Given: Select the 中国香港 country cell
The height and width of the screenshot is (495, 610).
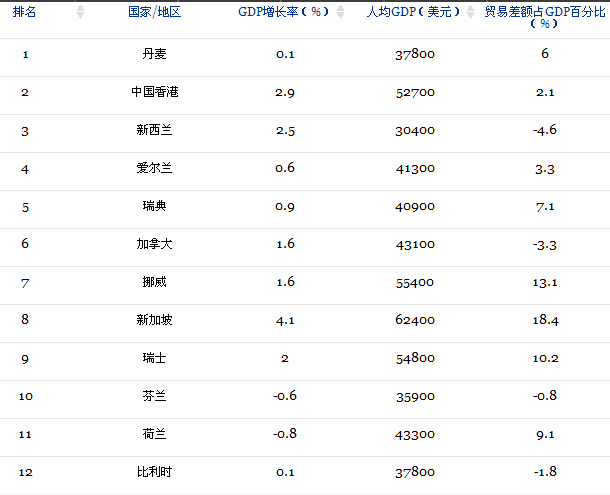Looking at the screenshot, I should [x=154, y=92].
